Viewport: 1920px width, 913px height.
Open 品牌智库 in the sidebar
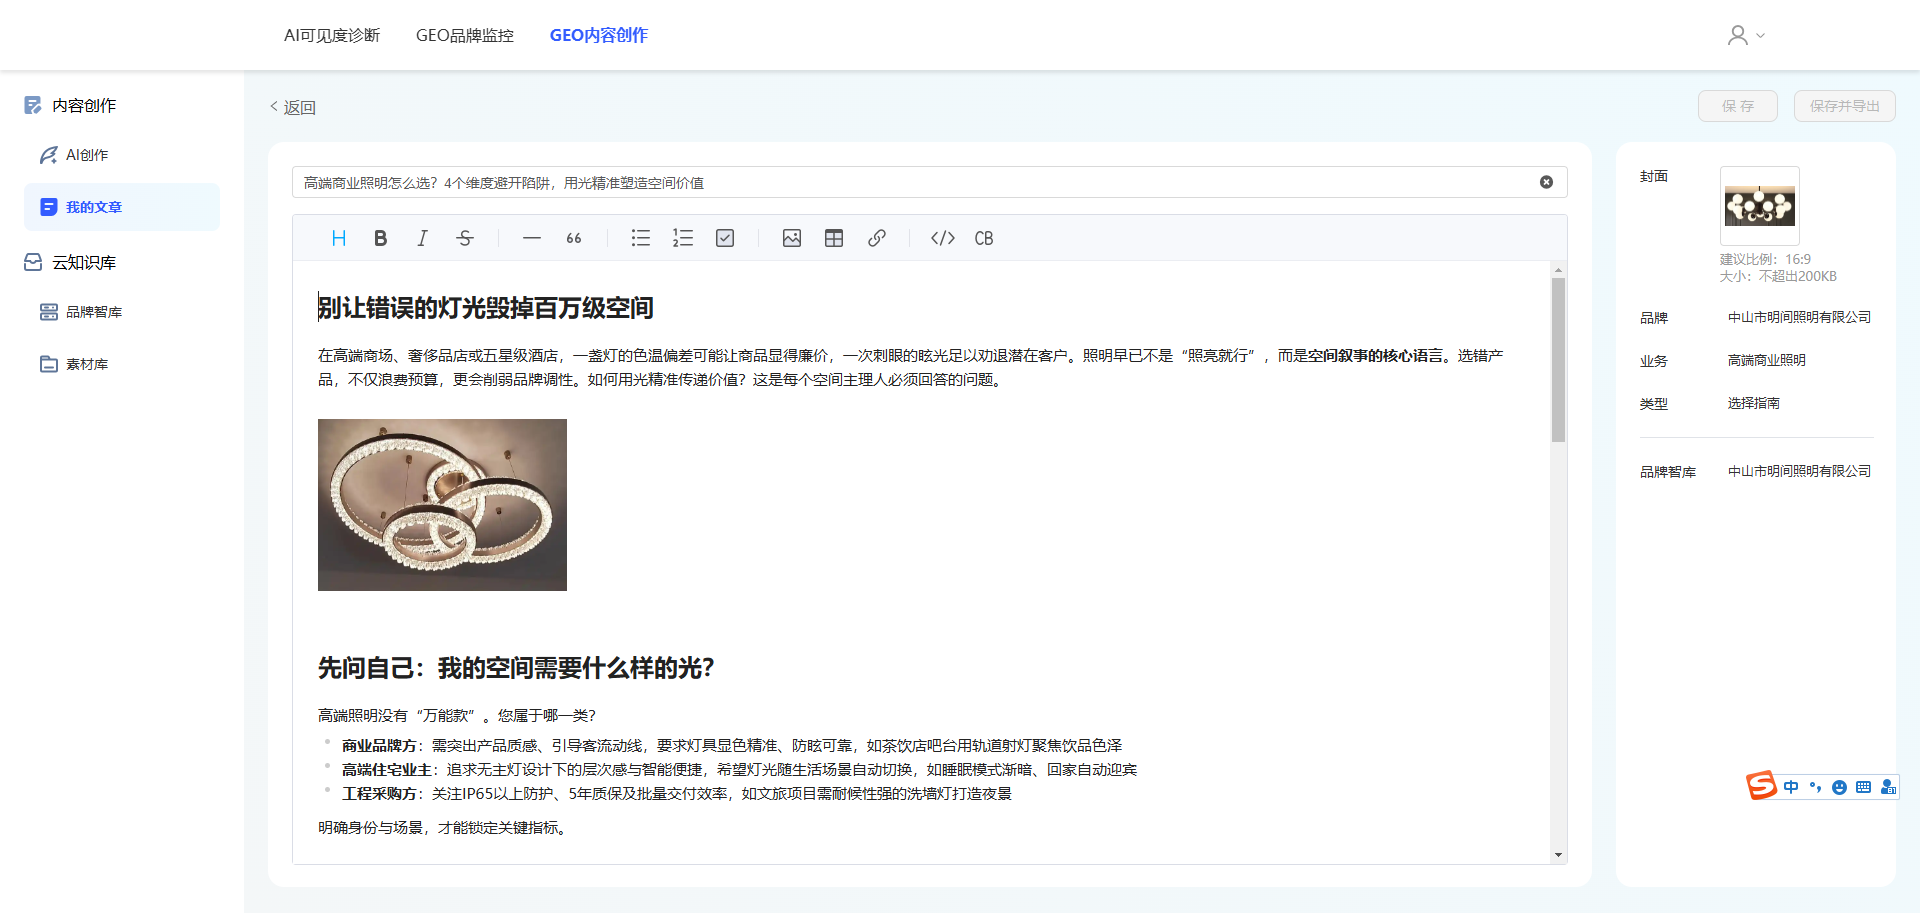tap(94, 312)
